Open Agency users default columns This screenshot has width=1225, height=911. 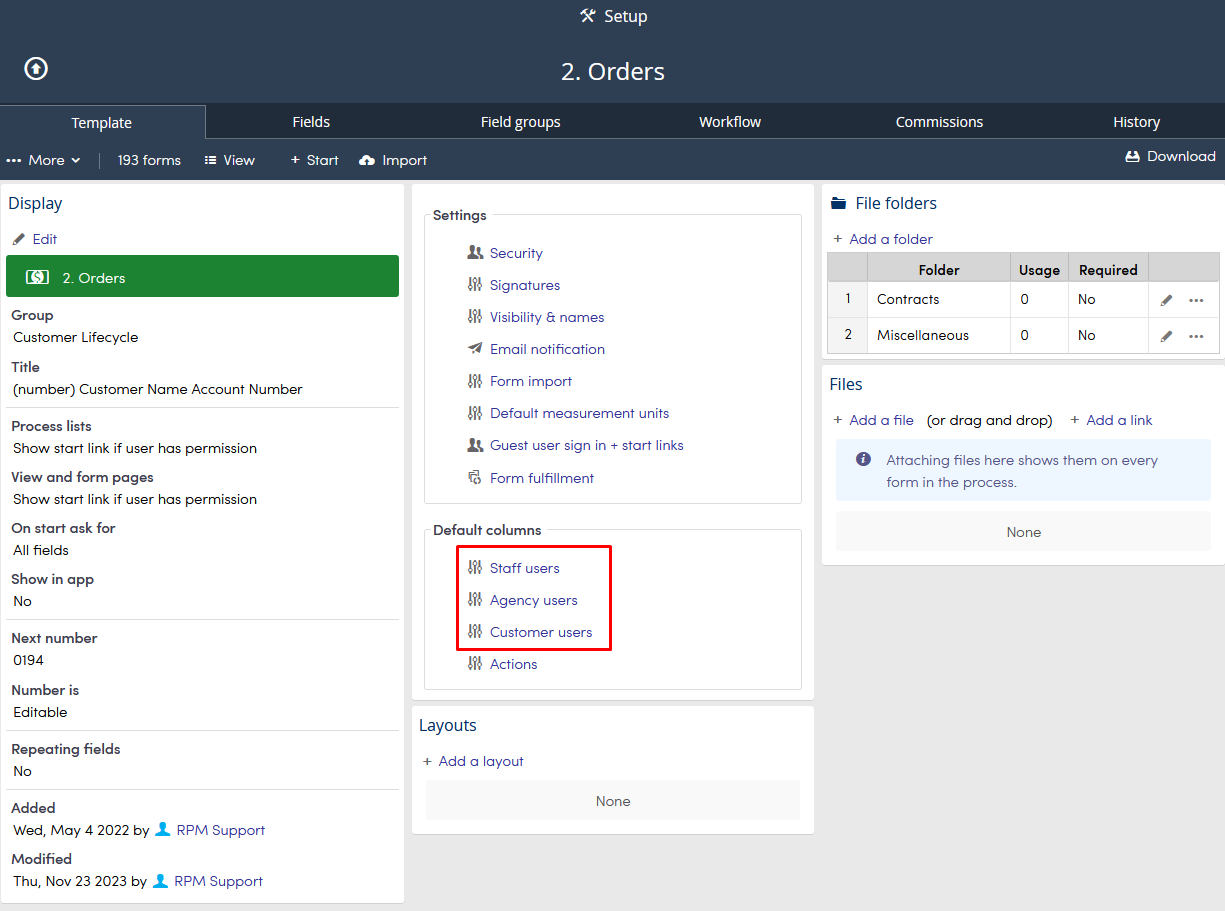coord(534,600)
